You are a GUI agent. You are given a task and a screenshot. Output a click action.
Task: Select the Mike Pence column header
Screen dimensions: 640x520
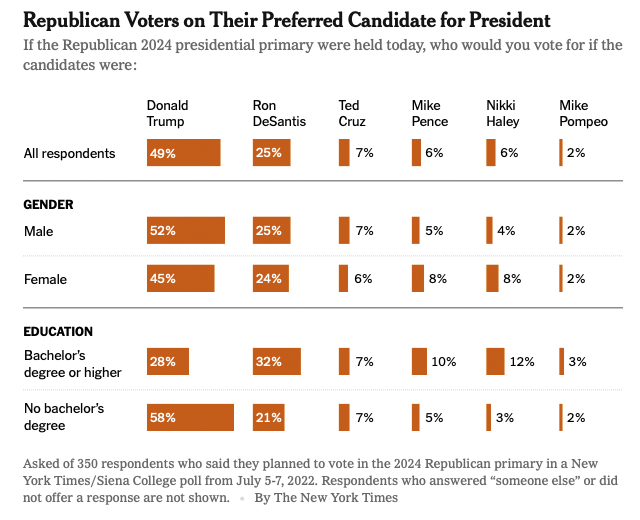pos(430,113)
